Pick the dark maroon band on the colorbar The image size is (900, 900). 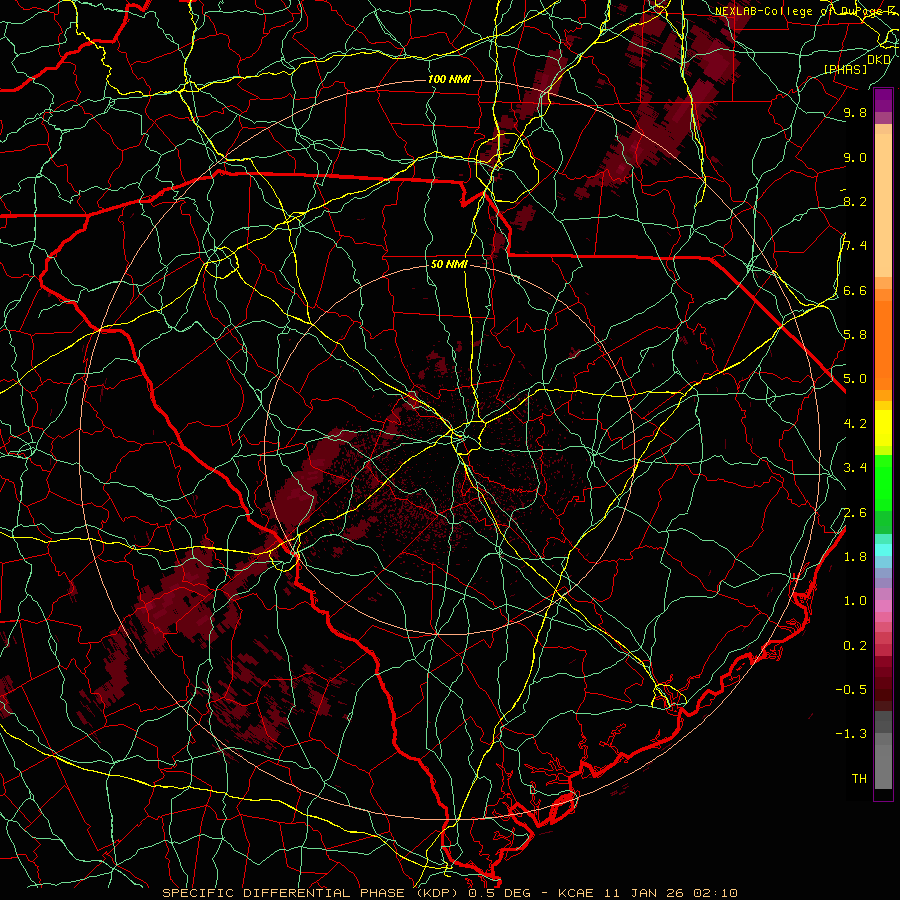click(x=883, y=683)
